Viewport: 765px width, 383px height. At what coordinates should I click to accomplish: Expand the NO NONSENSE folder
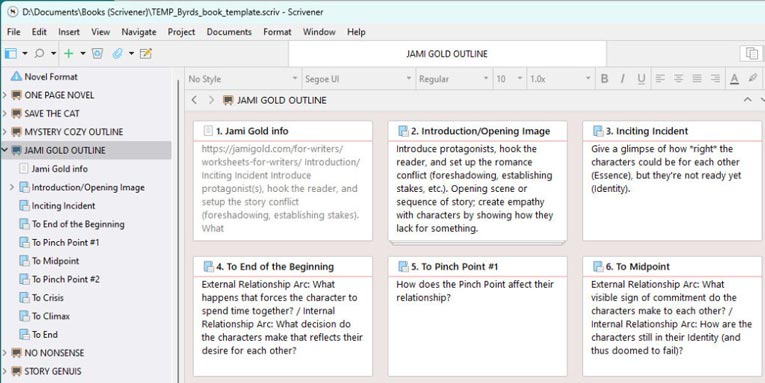coord(4,352)
